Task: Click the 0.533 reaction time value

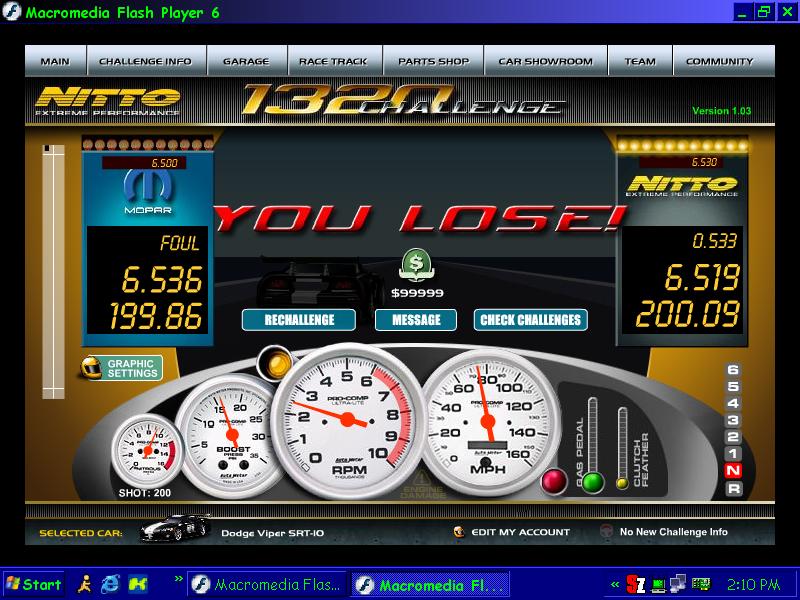Action: 715,241
